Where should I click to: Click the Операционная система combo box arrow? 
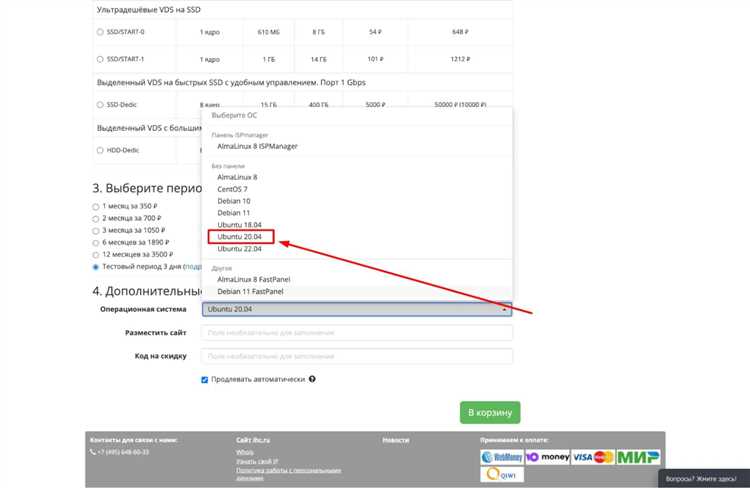[504, 310]
